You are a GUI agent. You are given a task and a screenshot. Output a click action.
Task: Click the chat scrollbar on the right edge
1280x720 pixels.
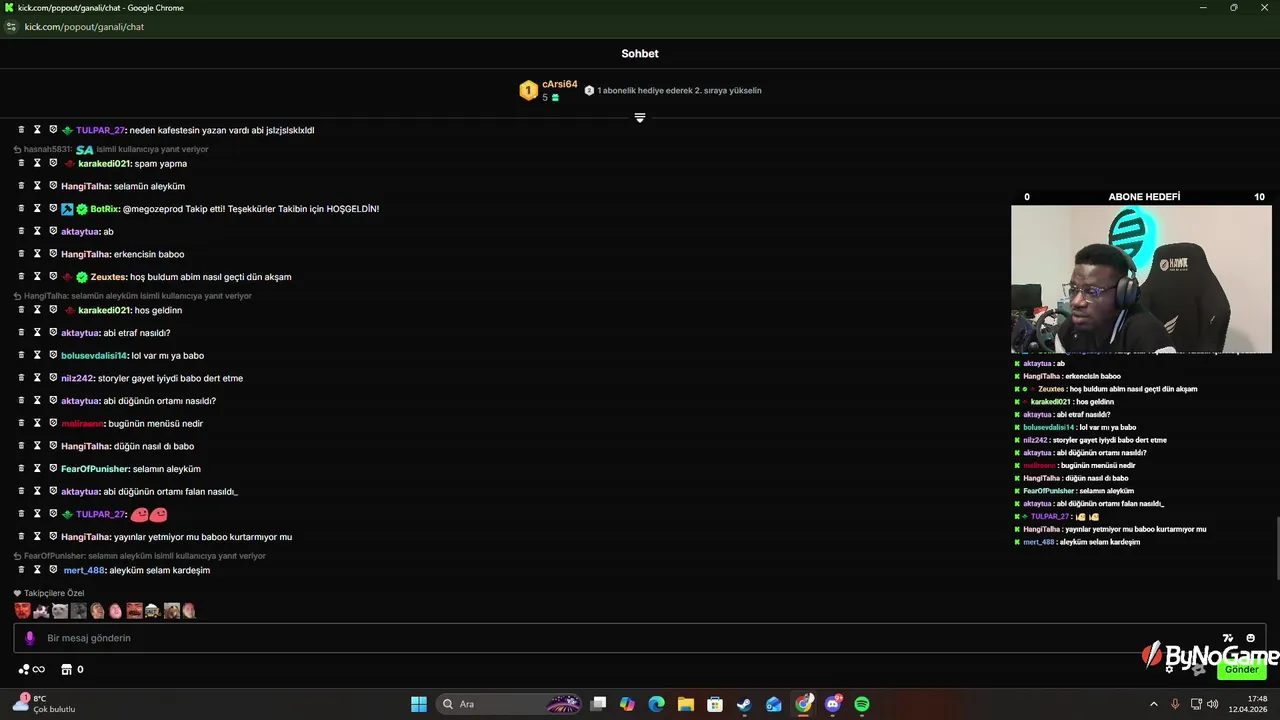[x=1277, y=547]
